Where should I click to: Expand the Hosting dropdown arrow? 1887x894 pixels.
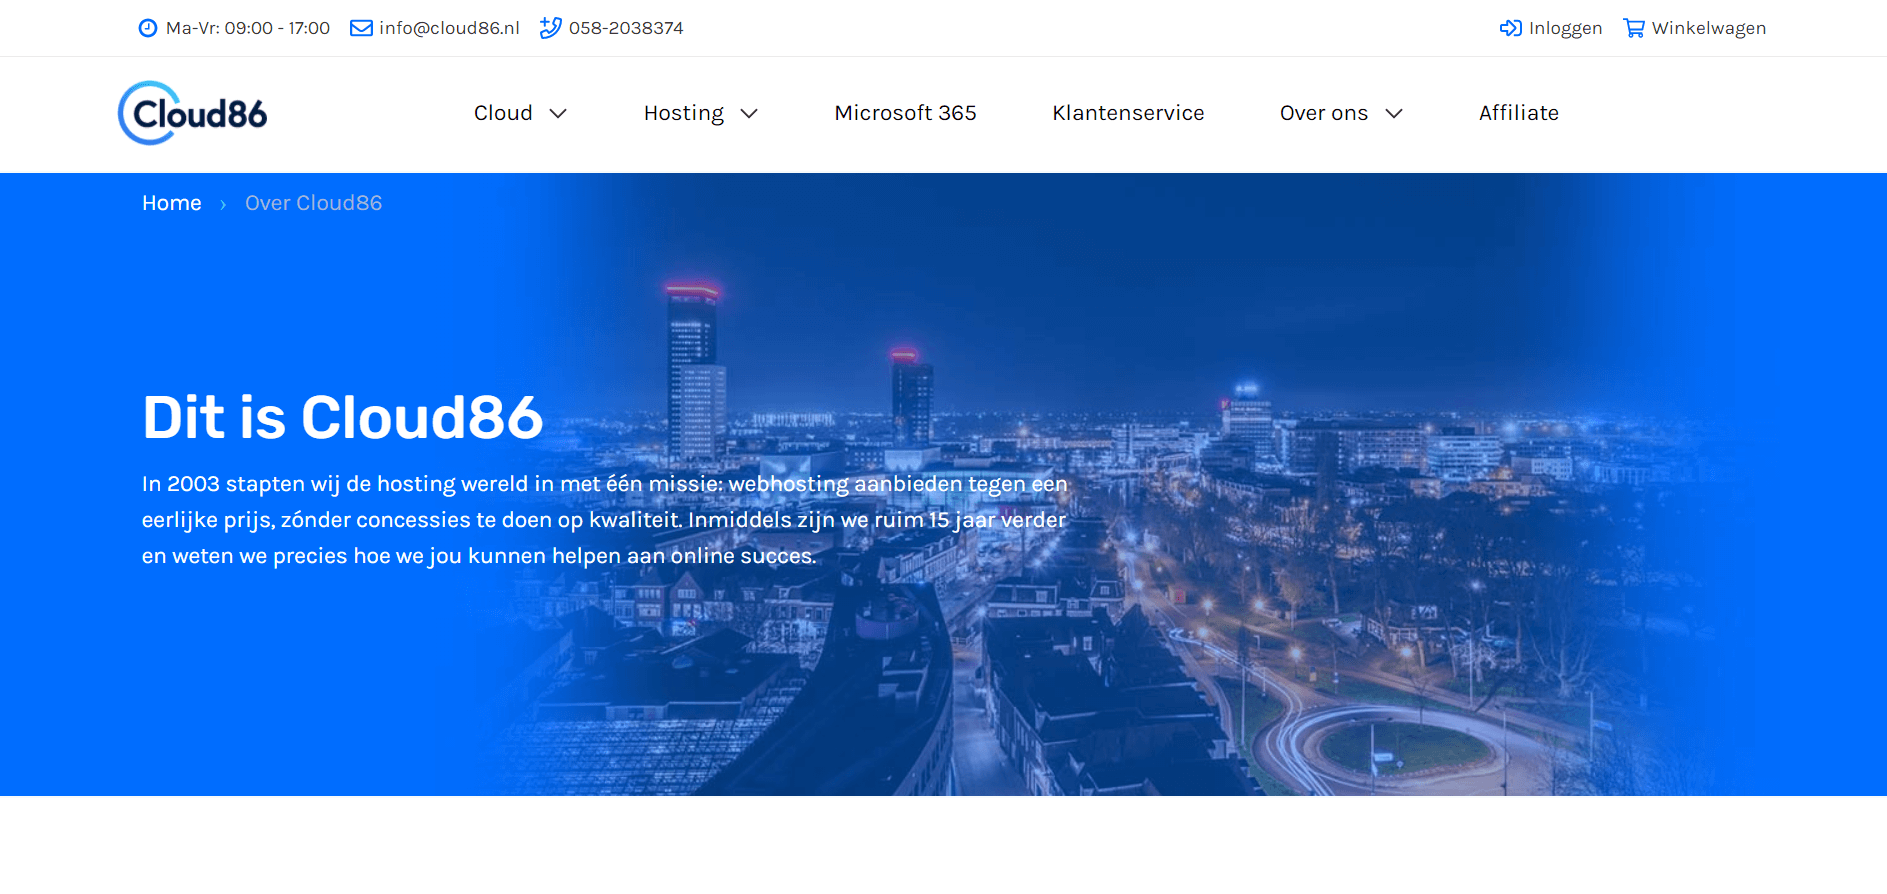pyautogui.click(x=749, y=114)
